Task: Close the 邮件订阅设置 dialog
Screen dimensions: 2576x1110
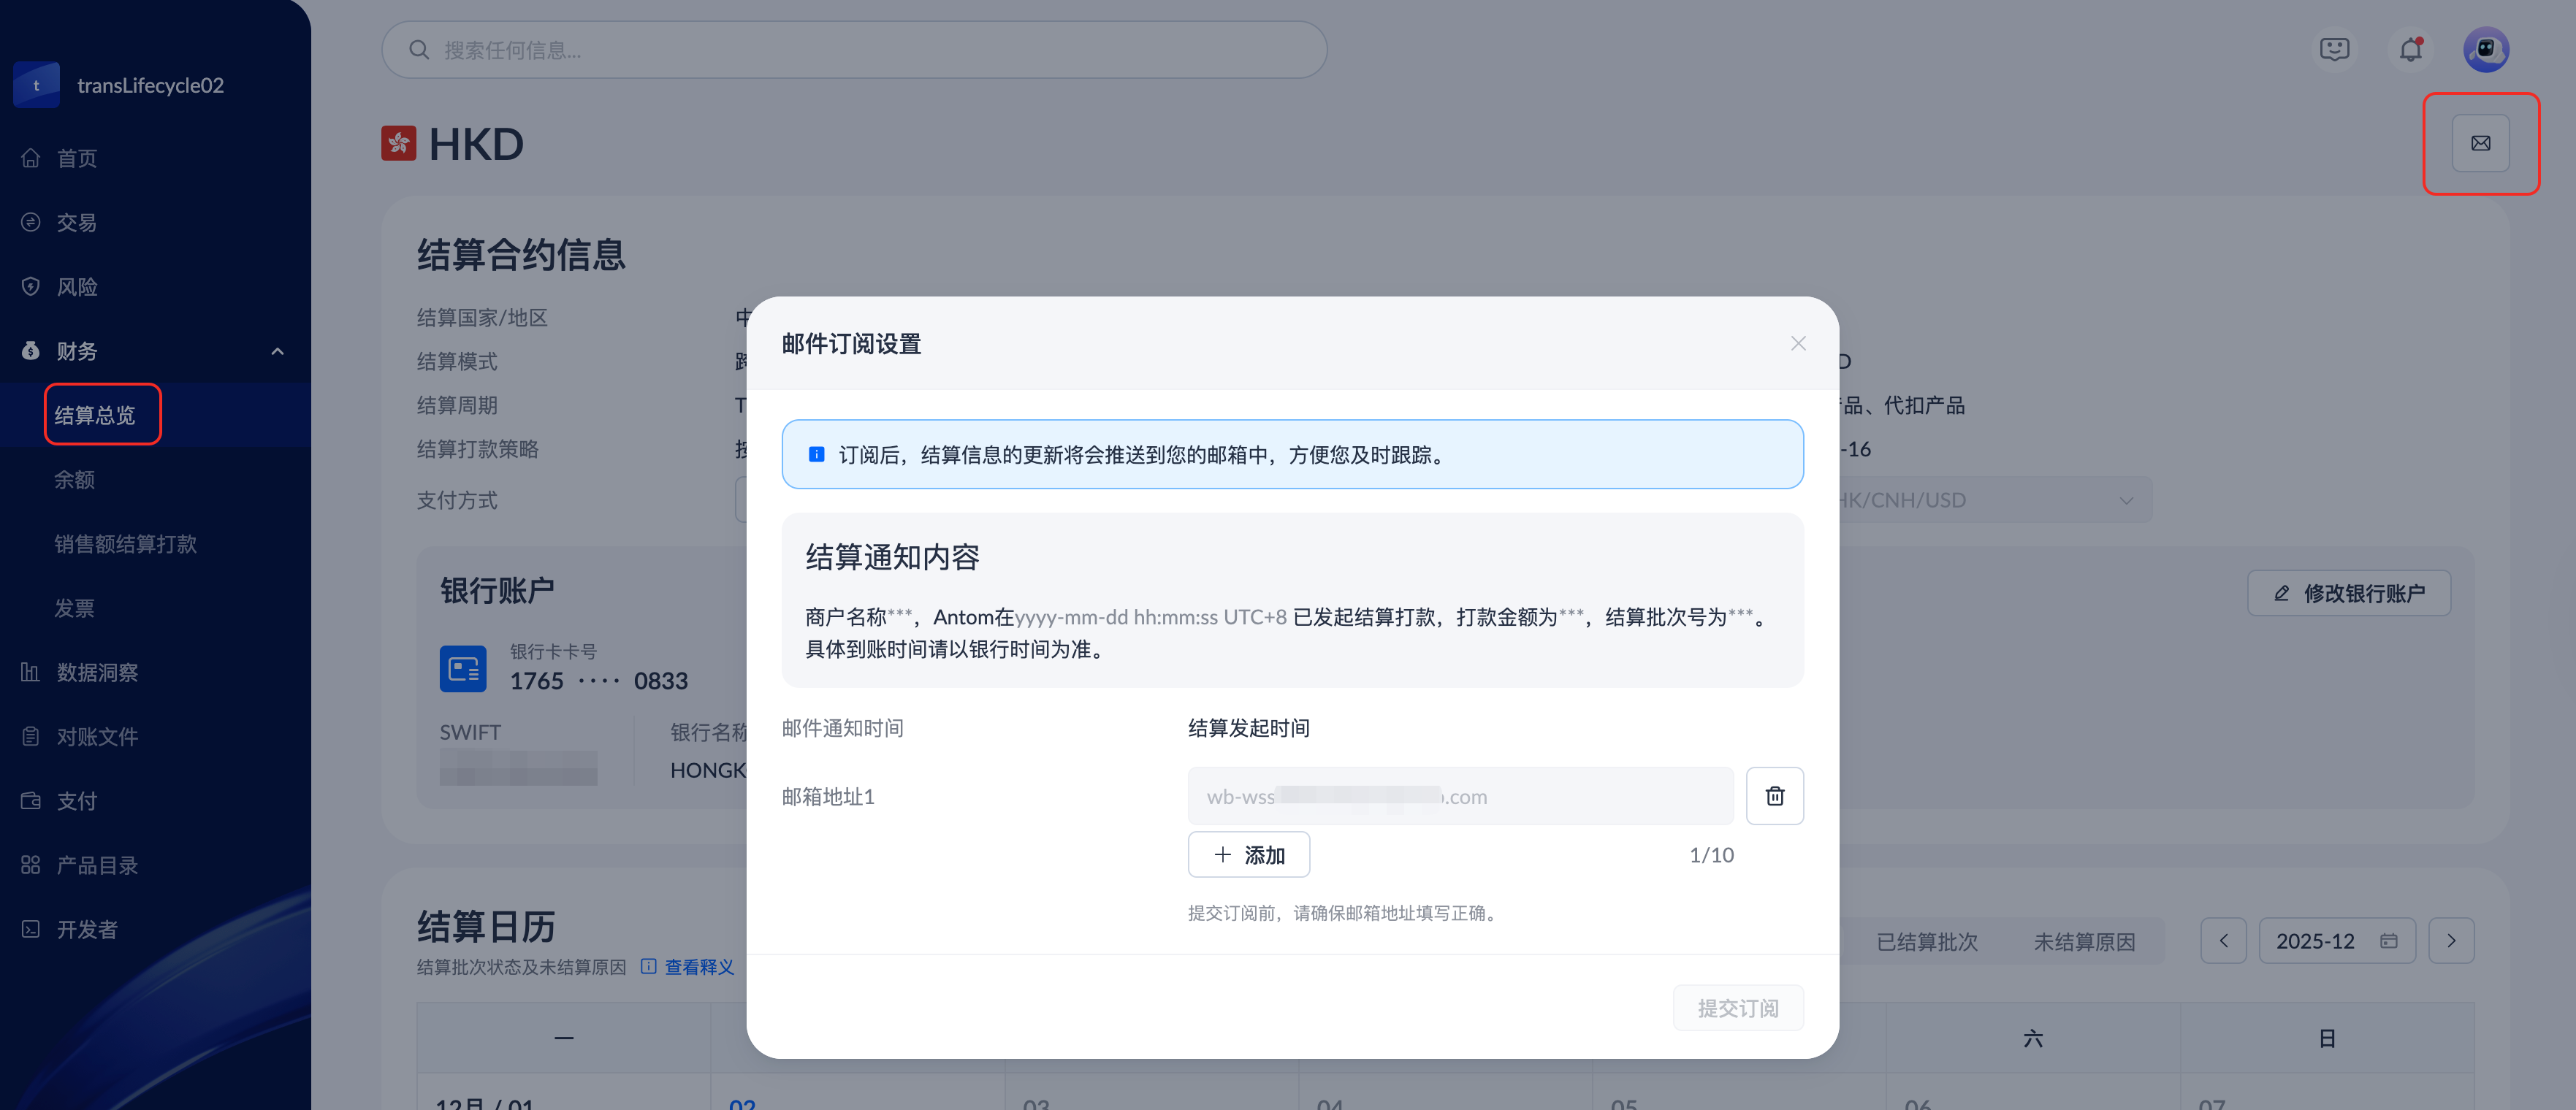Action: click(1798, 344)
